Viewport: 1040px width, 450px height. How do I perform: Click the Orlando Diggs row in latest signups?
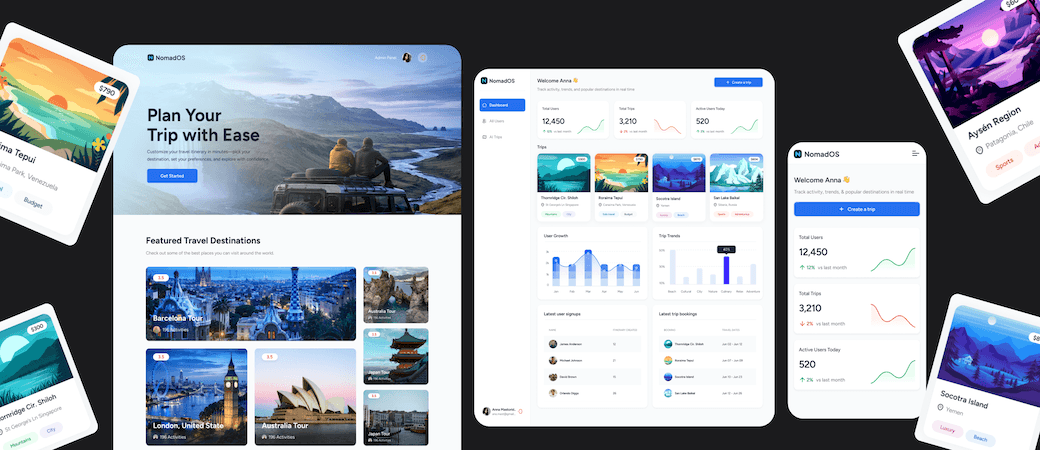592,393
